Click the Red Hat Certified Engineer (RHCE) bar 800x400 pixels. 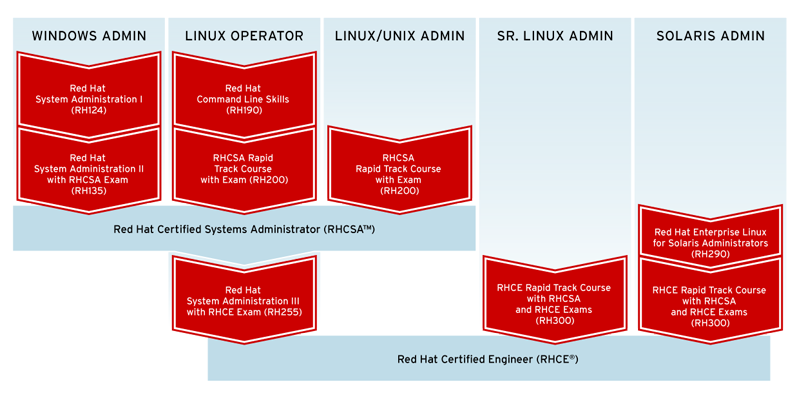point(488,359)
